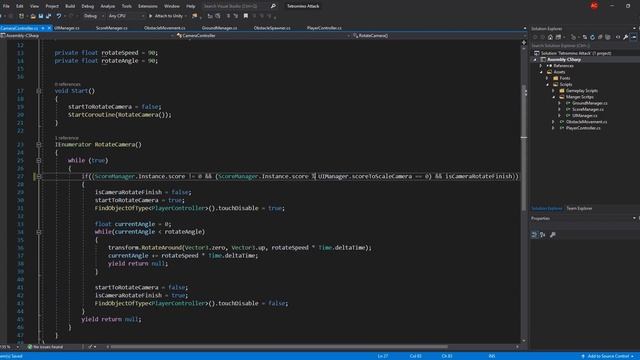Collapse the Start() method outline

[39, 91]
